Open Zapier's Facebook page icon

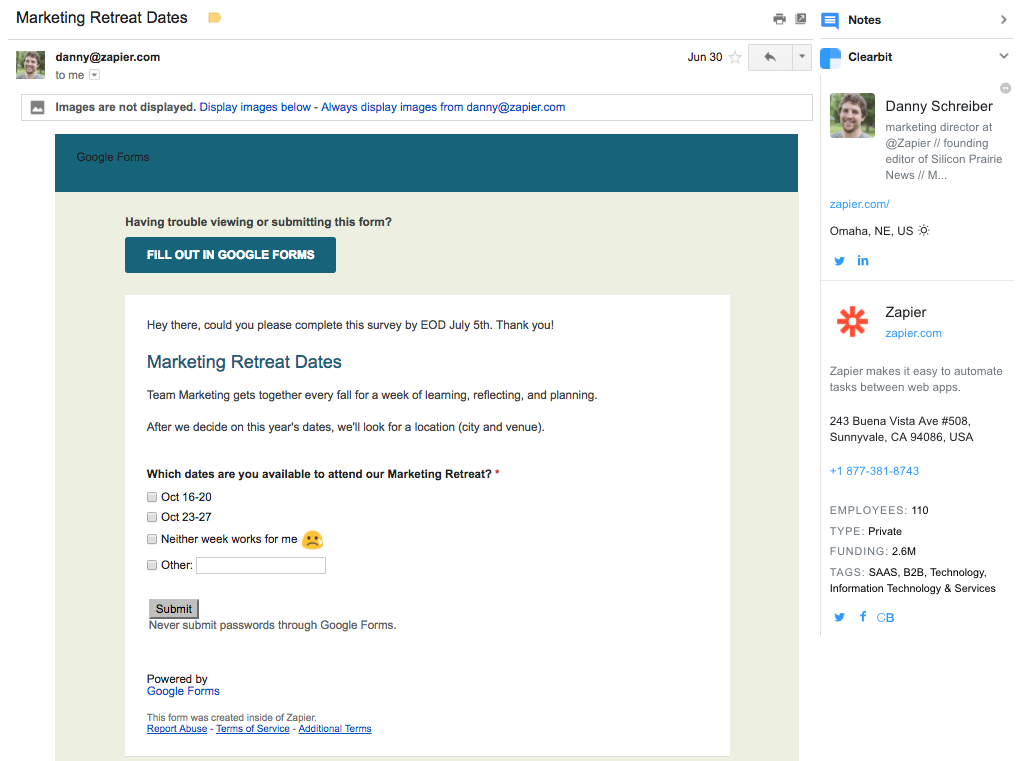click(863, 616)
